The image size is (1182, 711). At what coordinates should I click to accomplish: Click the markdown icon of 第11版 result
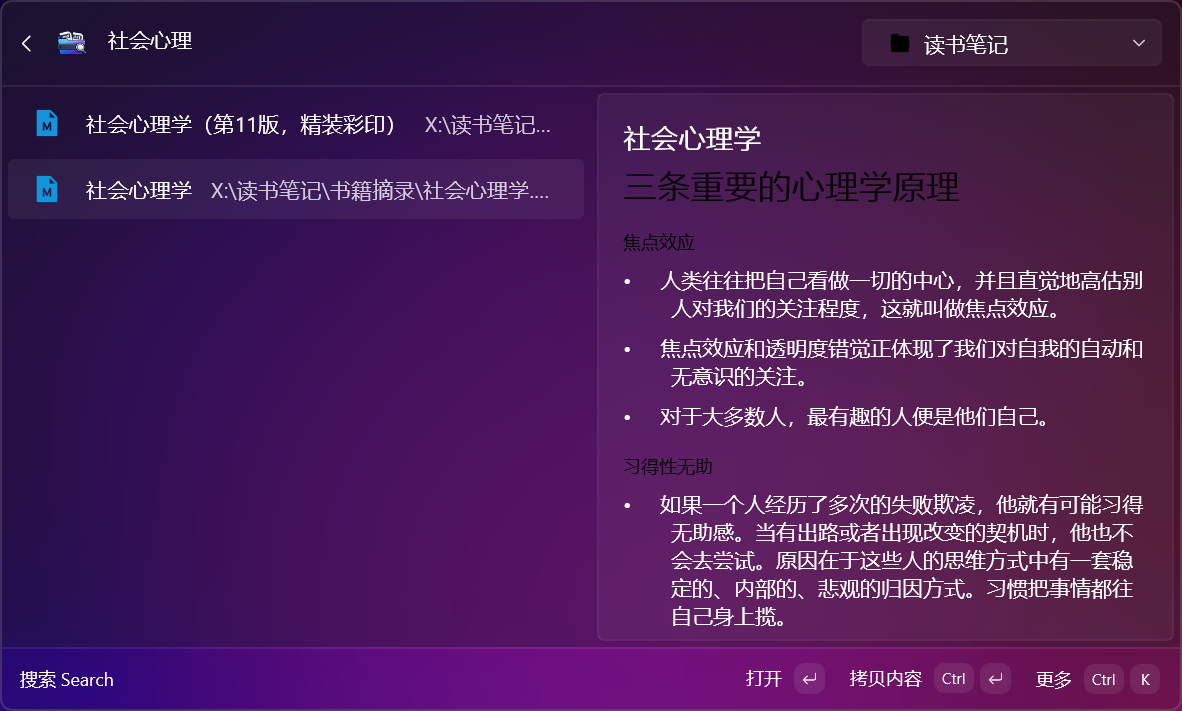coord(47,124)
